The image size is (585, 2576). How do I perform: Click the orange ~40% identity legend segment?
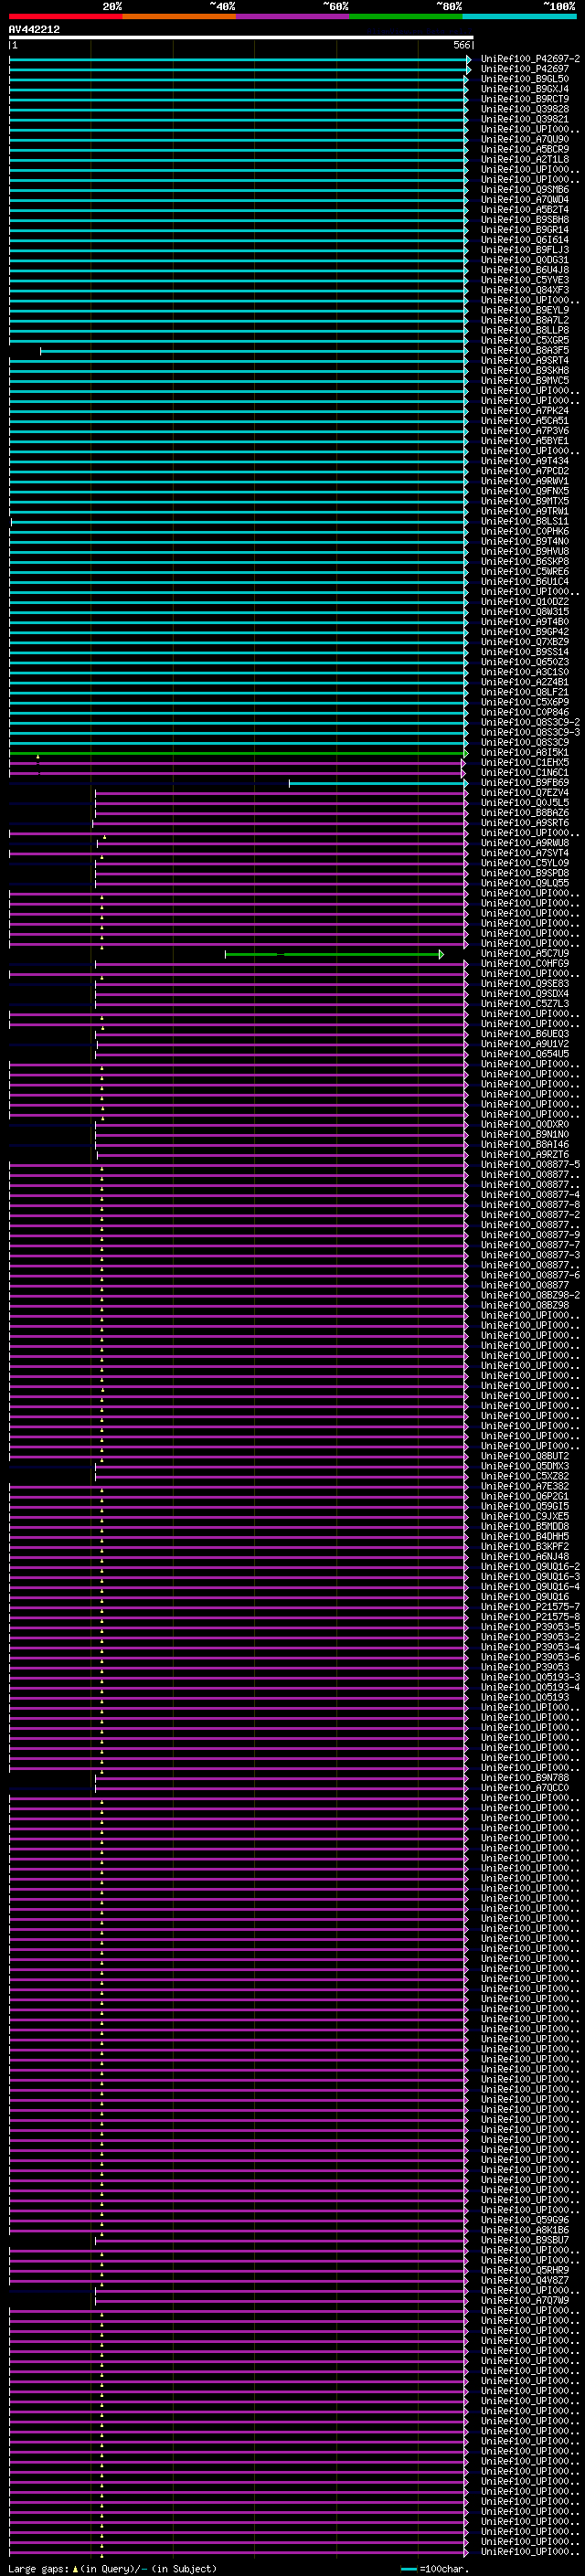[179, 16]
